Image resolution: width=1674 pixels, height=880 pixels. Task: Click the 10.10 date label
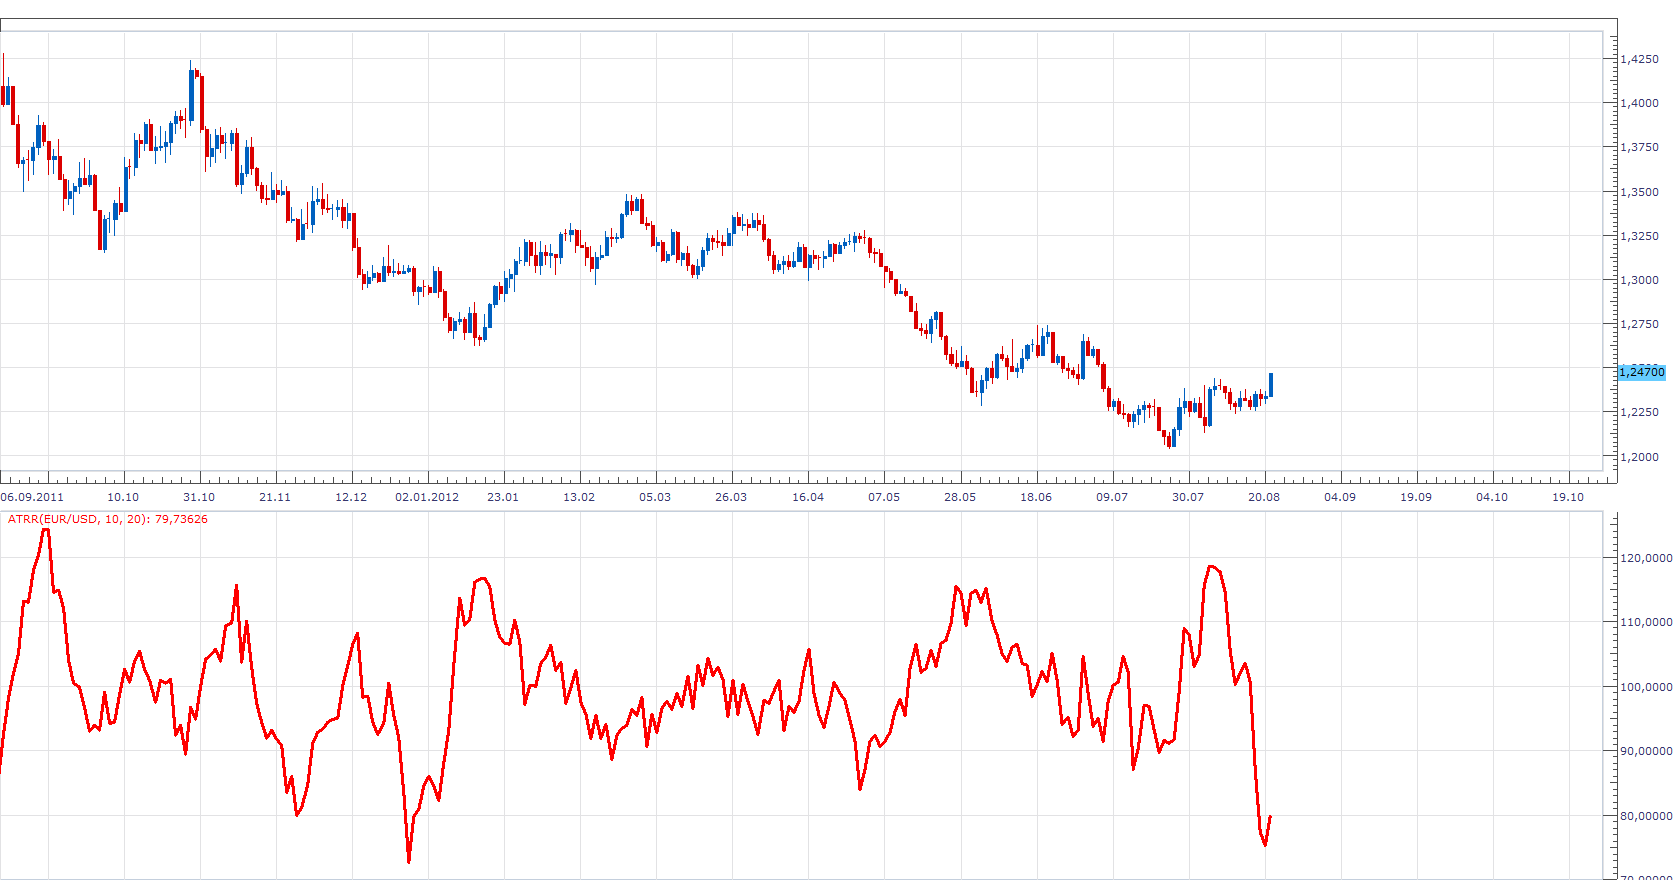(x=123, y=497)
